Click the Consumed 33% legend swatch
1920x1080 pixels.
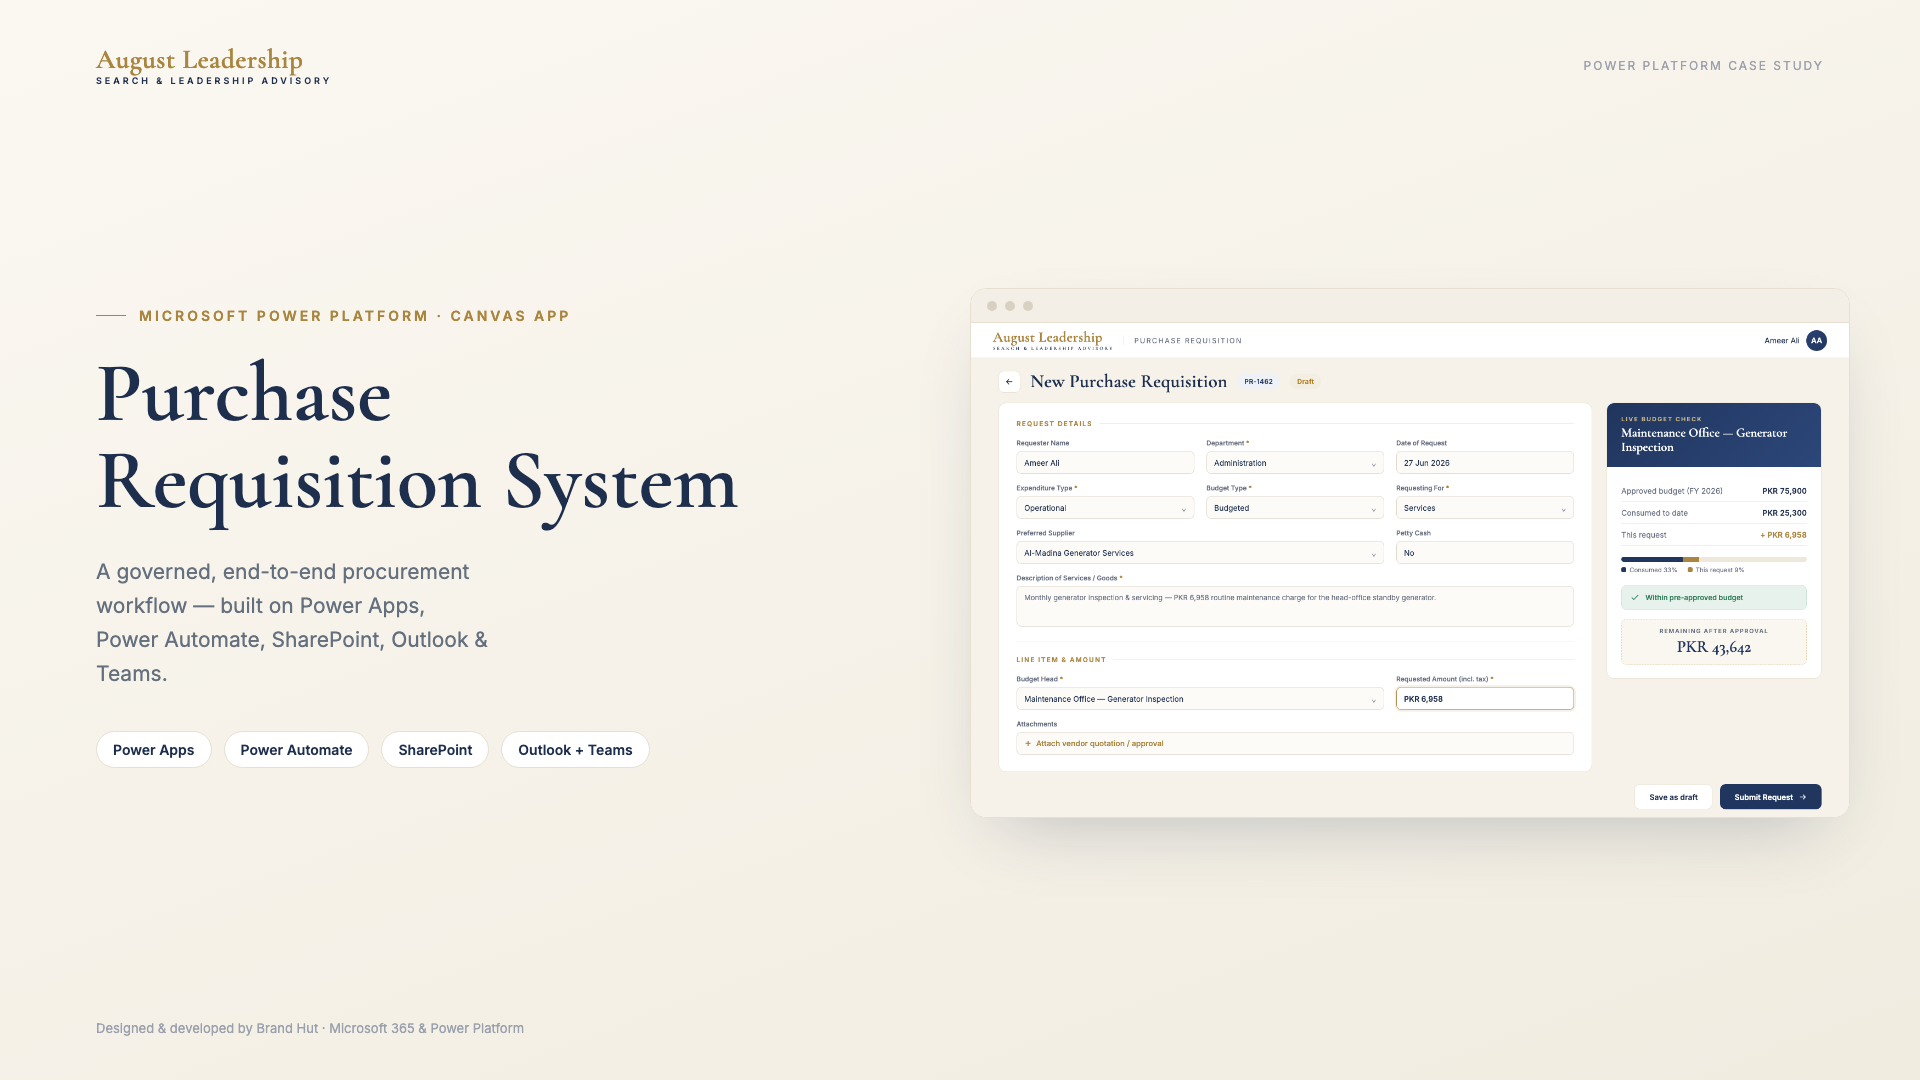pyautogui.click(x=1623, y=570)
